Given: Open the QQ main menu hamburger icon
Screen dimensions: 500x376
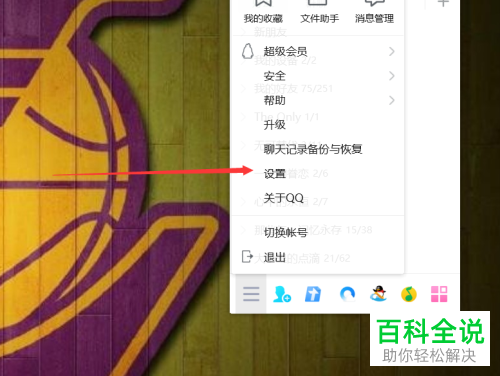Looking at the screenshot, I should pyautogui.click(x=251, y=294).
